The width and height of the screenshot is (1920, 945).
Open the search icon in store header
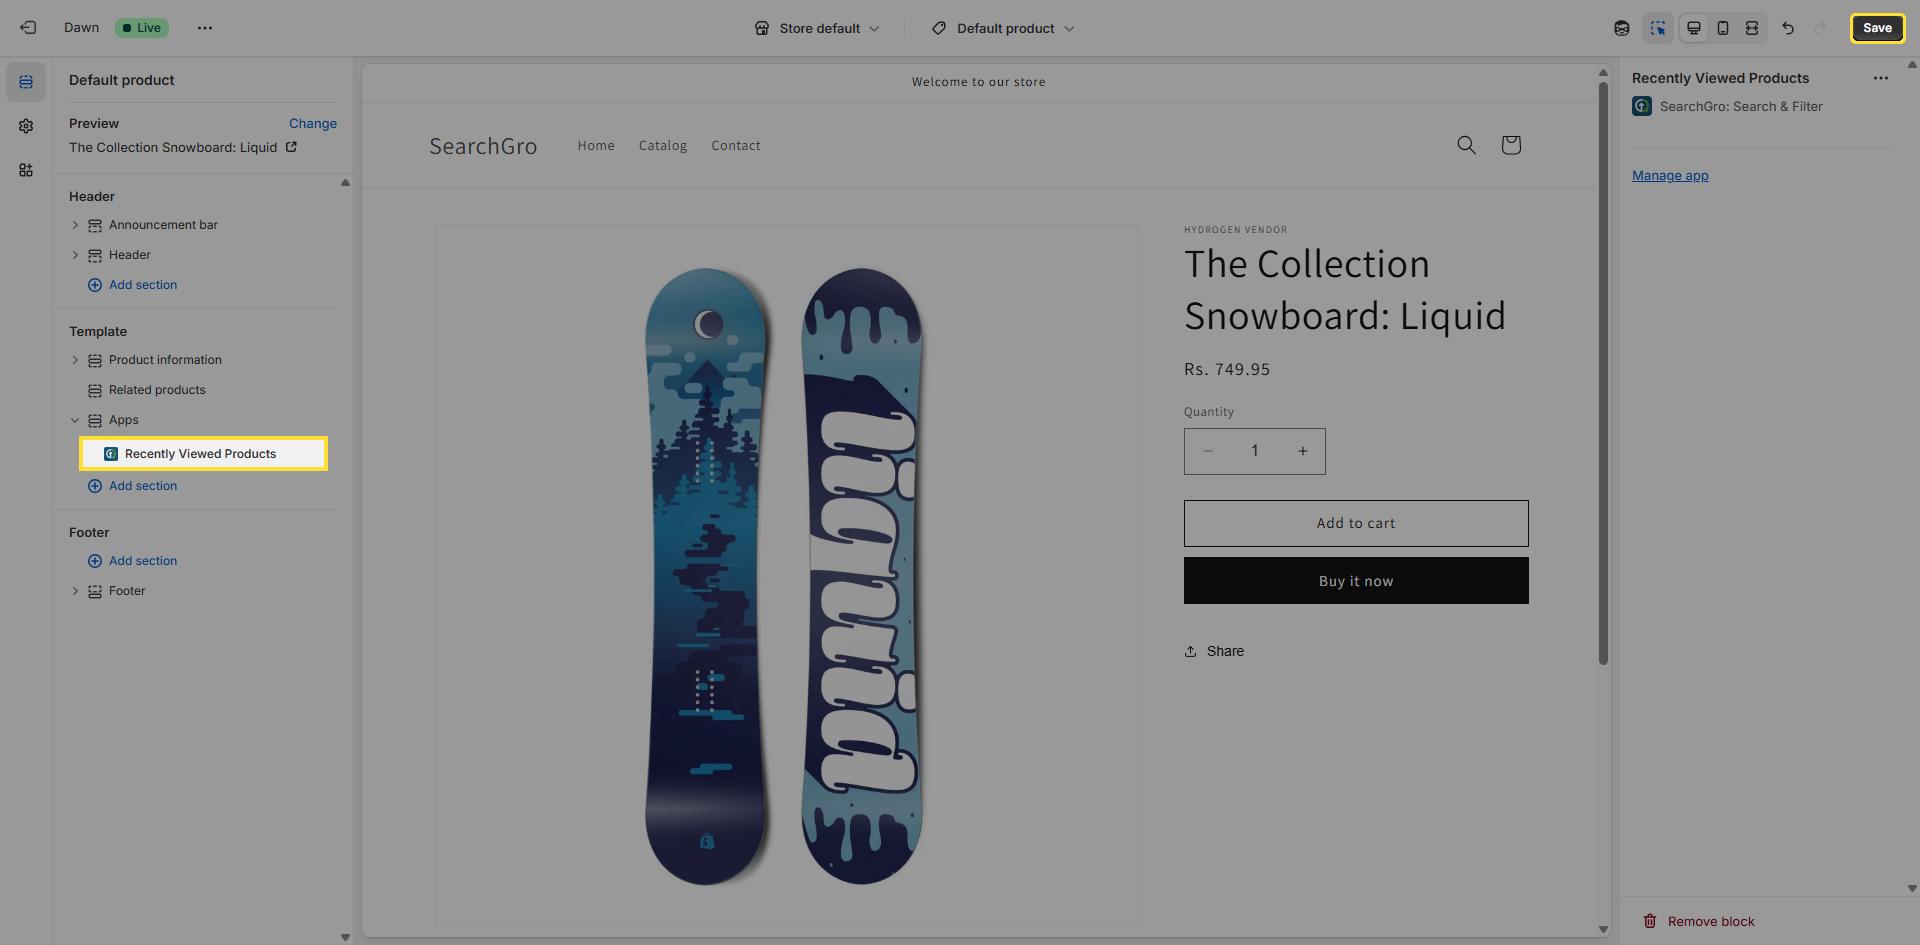coord(1466,145)
